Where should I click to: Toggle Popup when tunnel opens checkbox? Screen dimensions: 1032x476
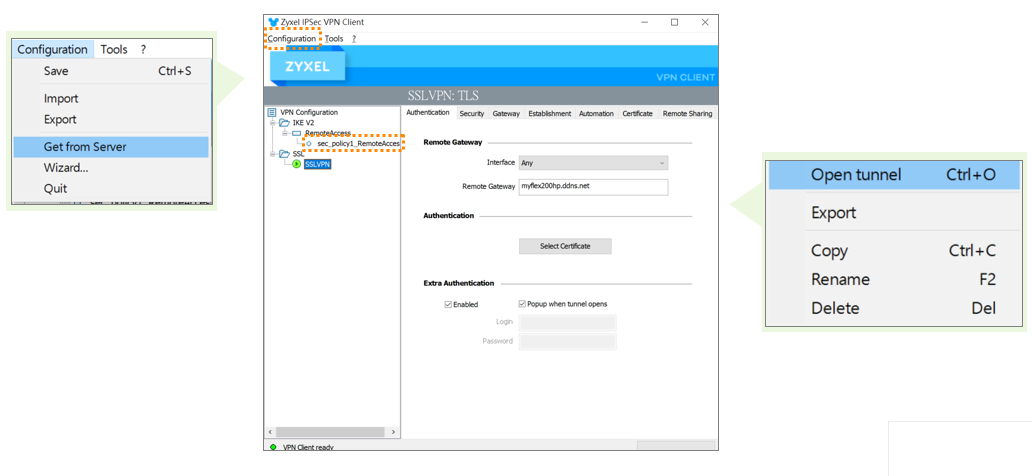522,304
